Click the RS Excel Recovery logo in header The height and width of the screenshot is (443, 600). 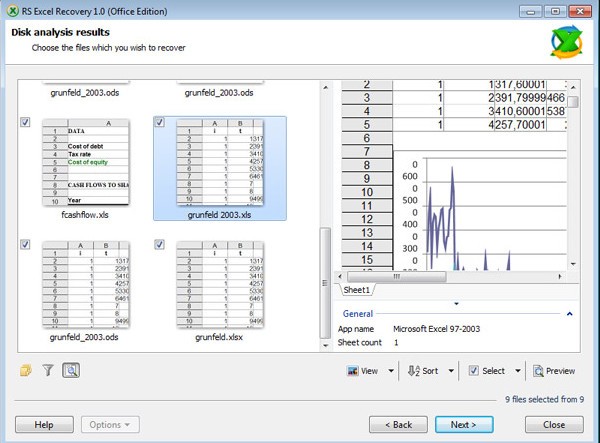566,42
